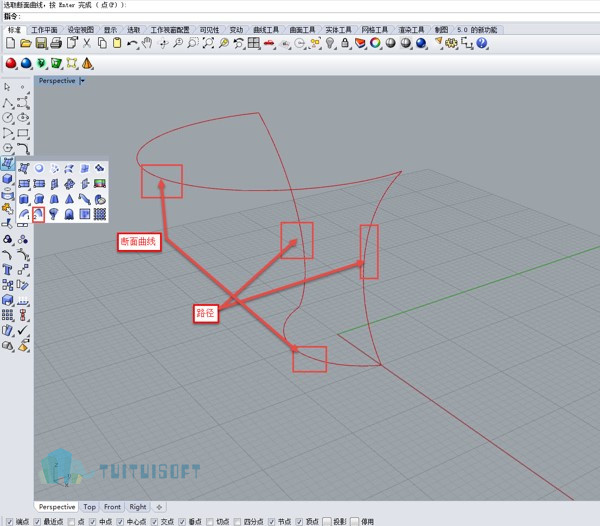
Task: Cut the selection with the scissors icon
Action: (x=87, y=43)
